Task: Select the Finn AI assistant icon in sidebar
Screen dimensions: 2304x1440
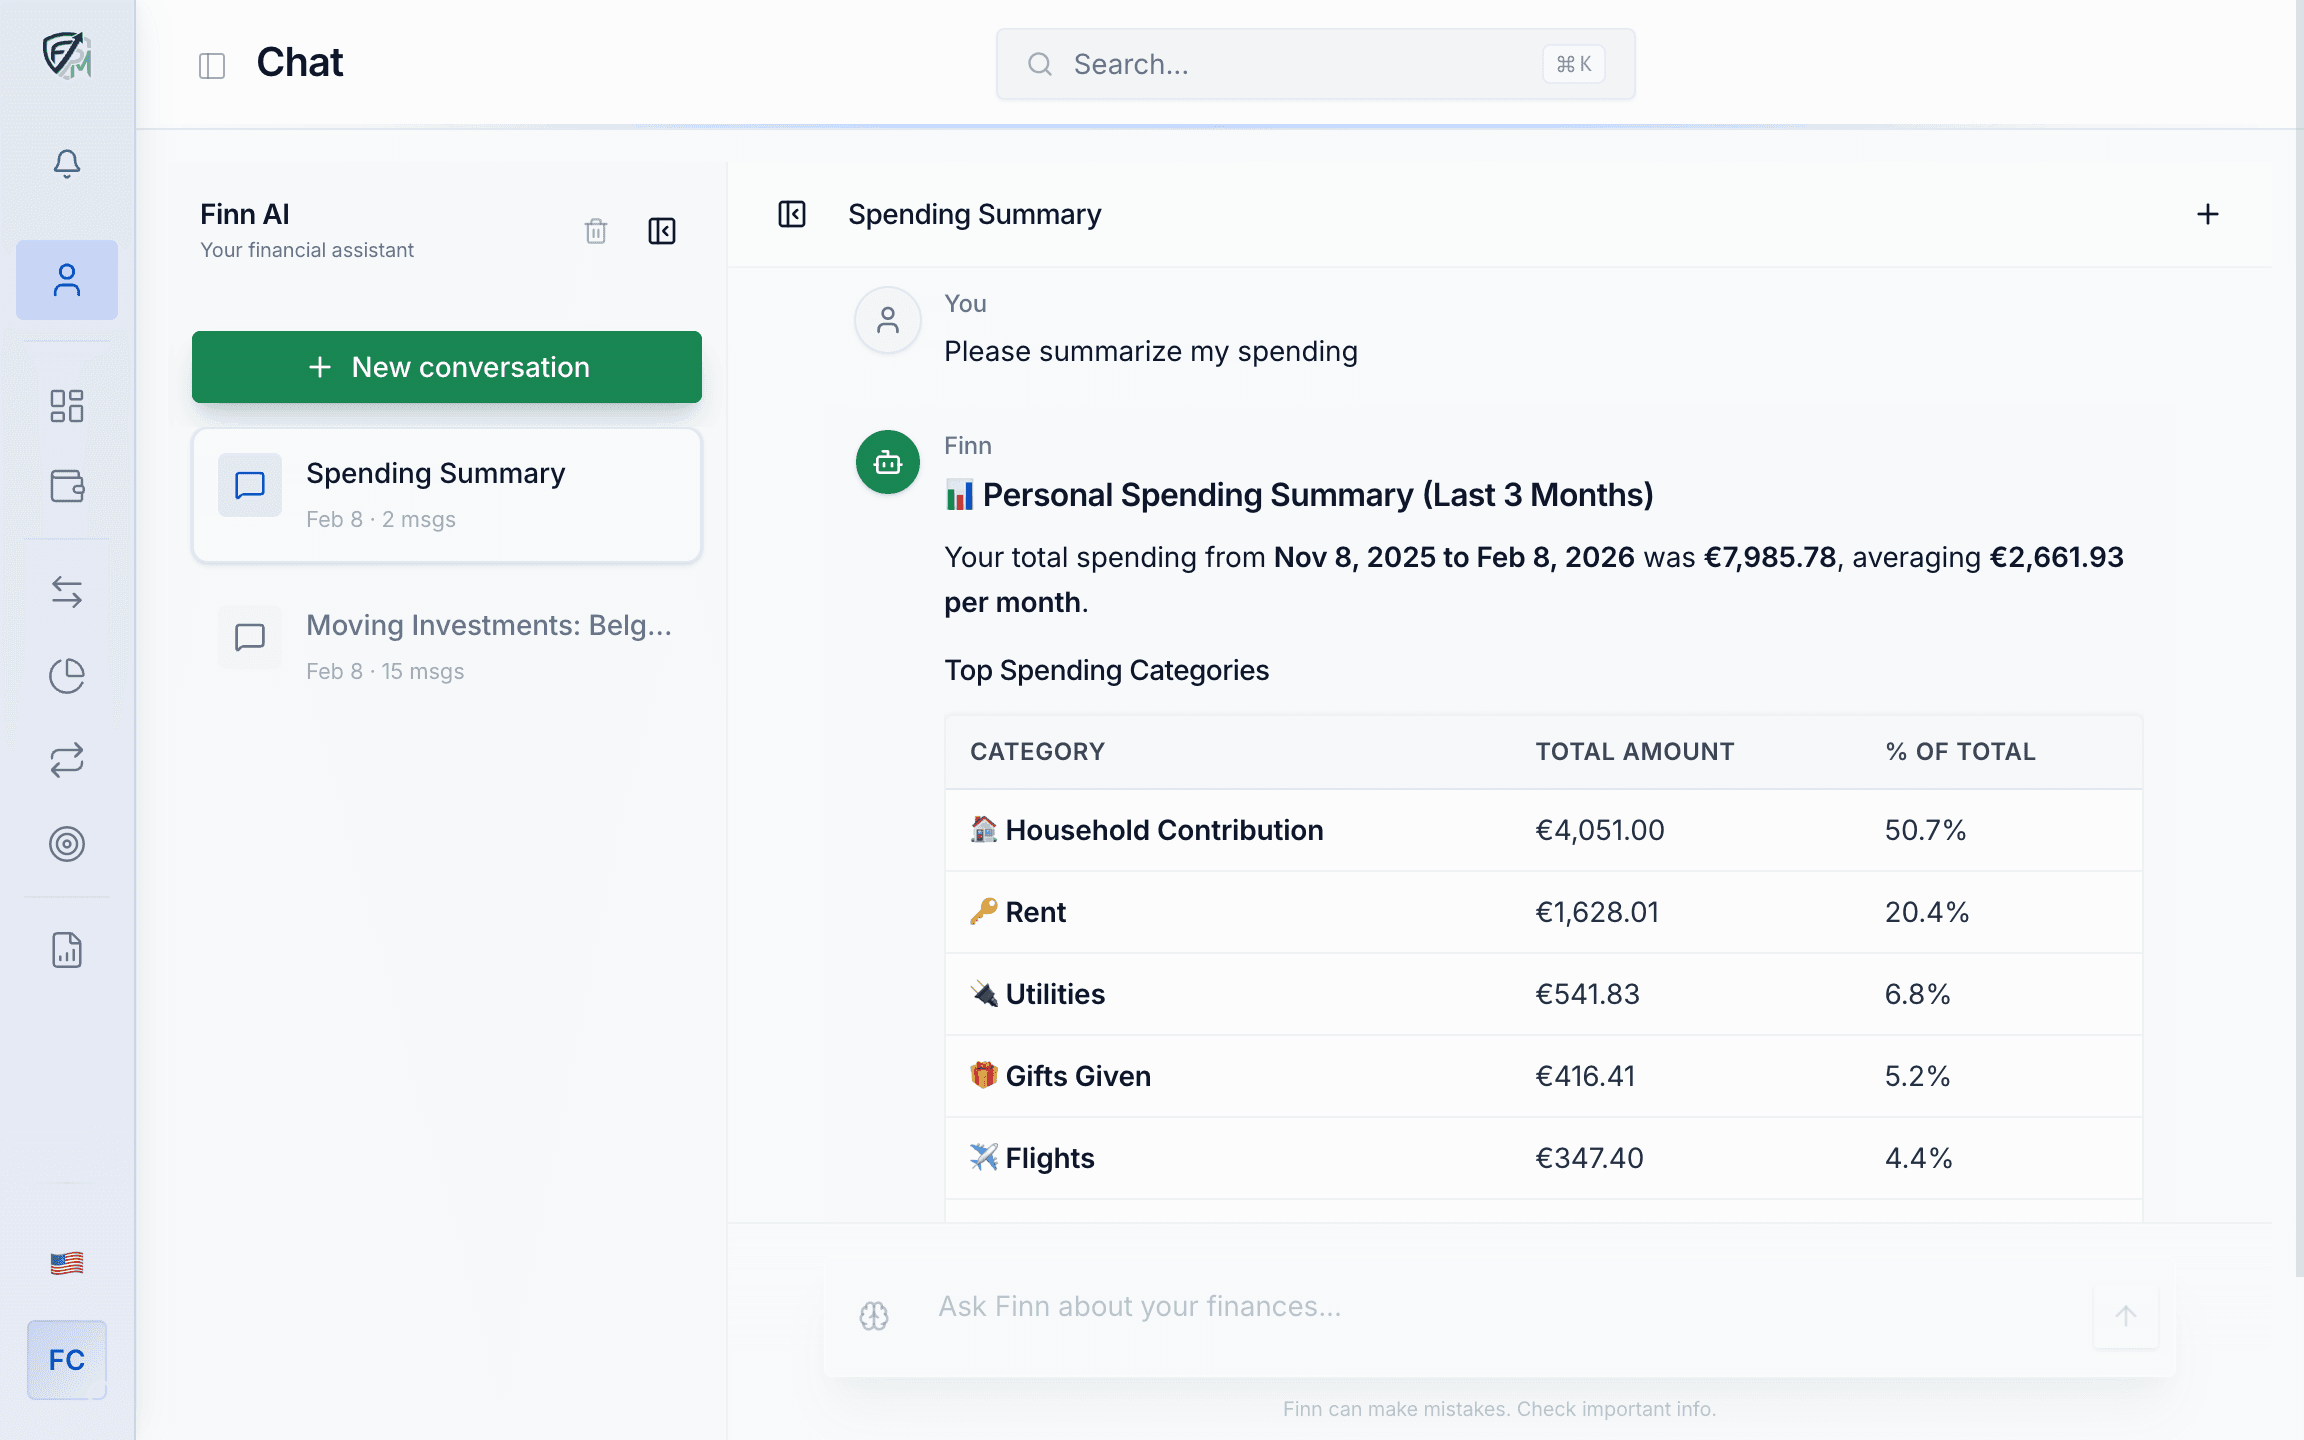Action: tap(67, 281)
